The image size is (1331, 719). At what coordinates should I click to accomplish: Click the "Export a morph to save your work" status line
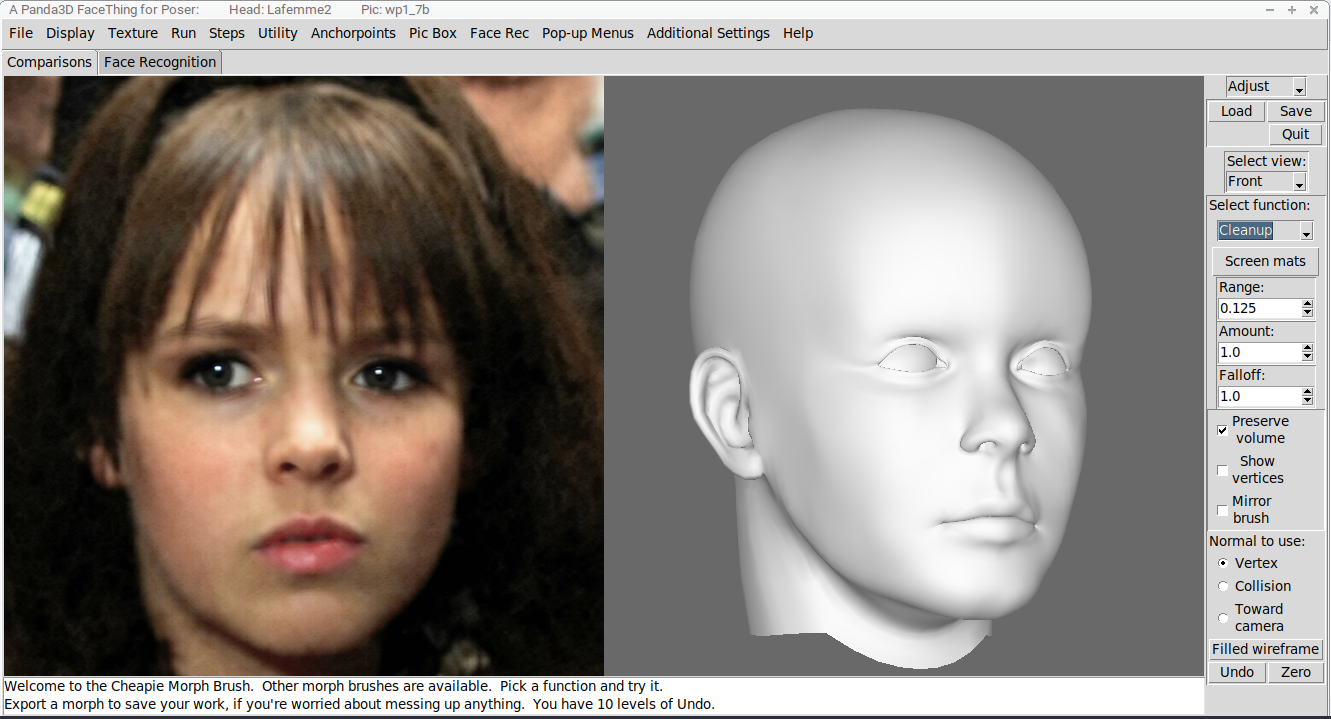[360, 704]
